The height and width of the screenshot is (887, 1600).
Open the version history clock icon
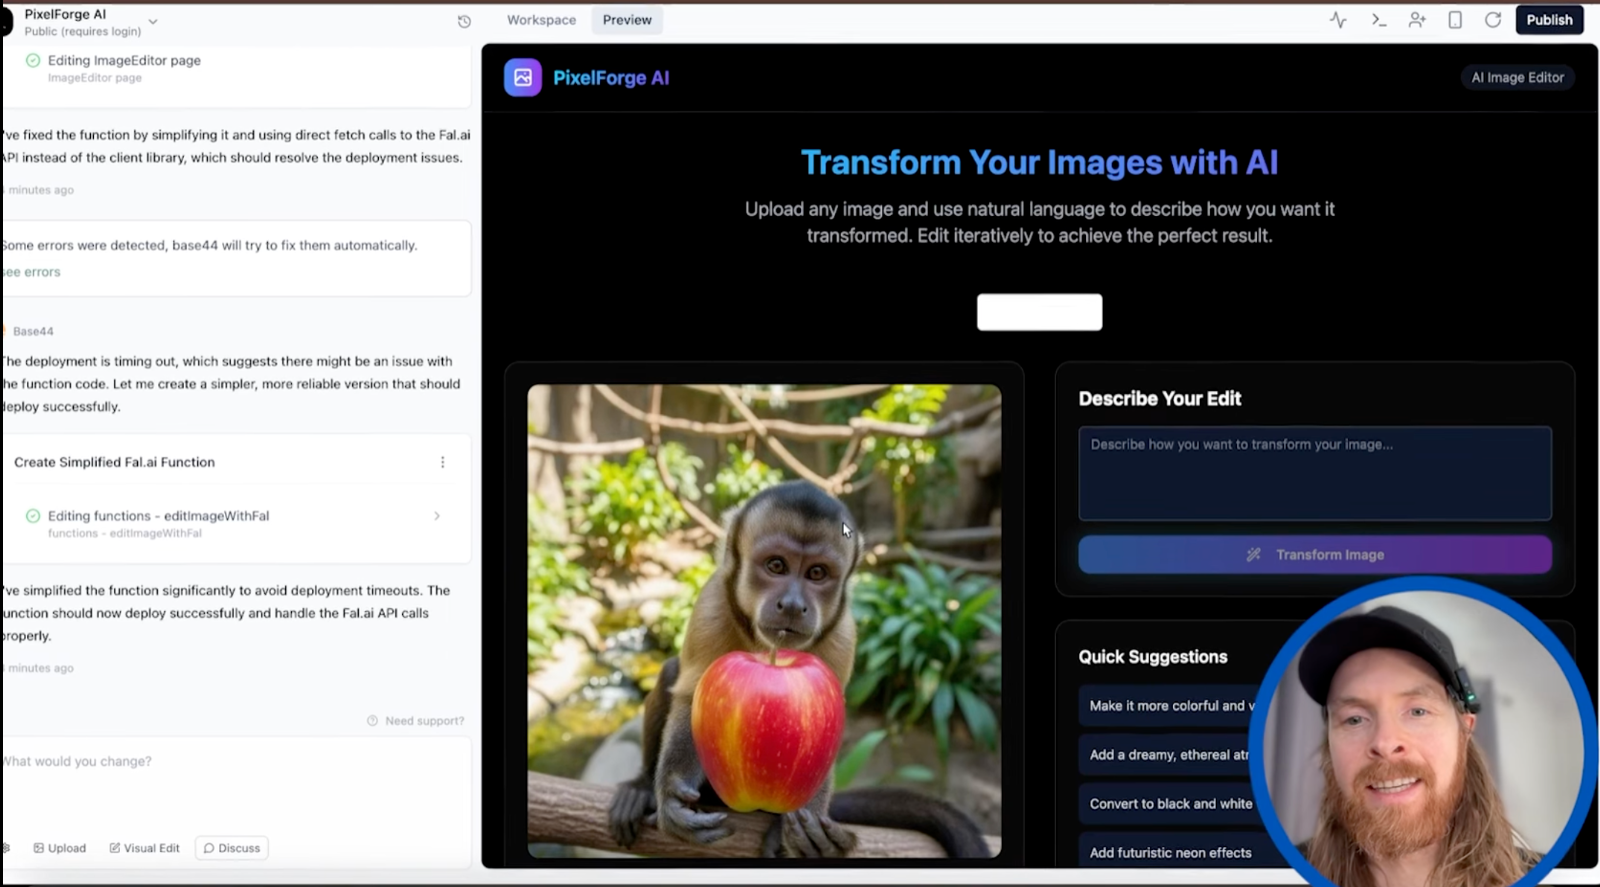point(464,21)
